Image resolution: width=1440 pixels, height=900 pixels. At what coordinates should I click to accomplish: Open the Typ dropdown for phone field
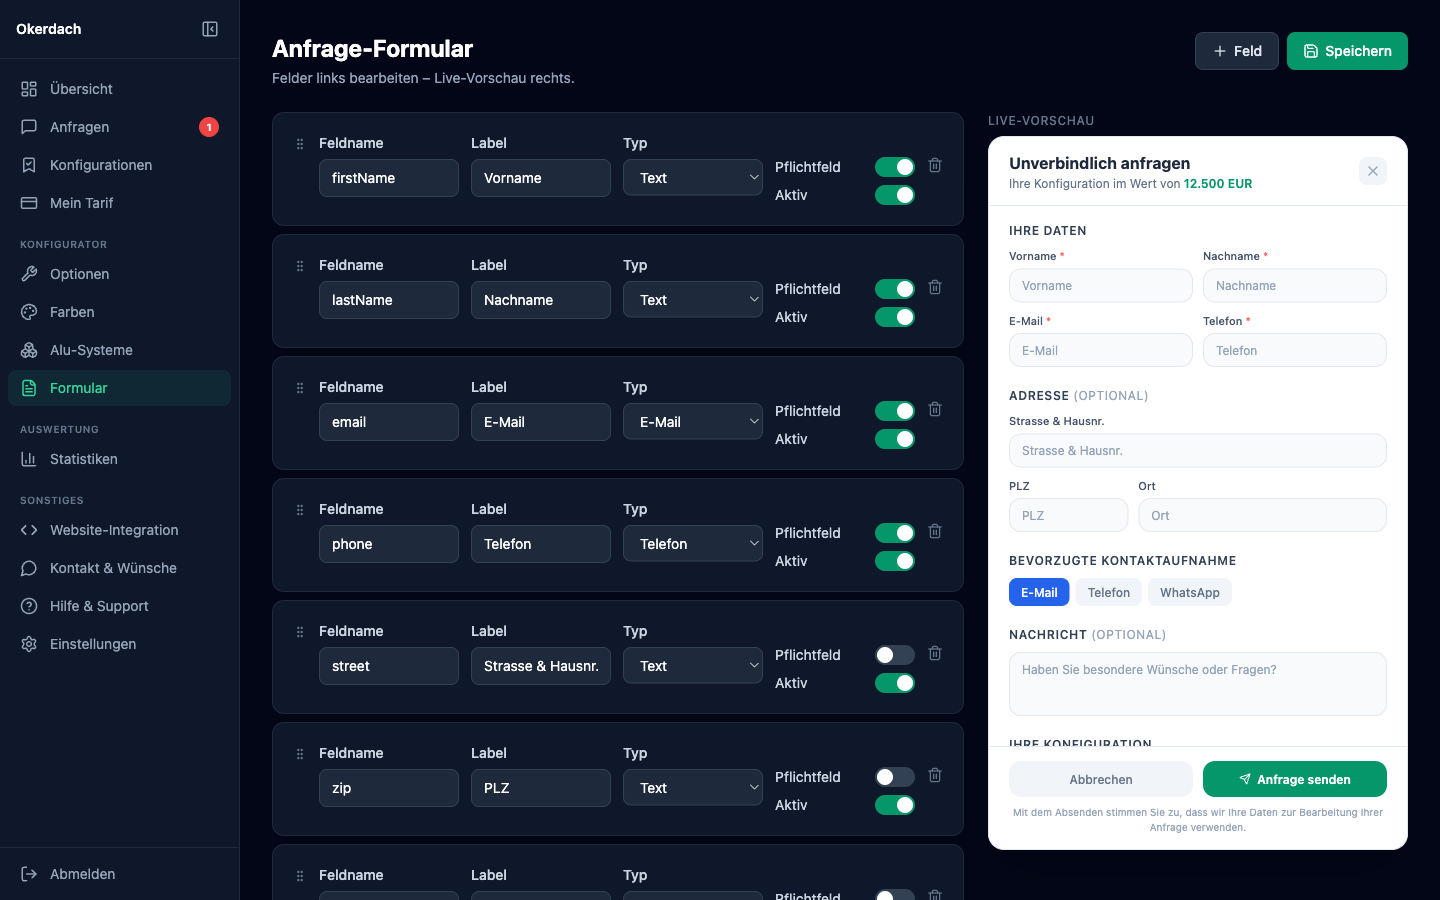tap(693, 543)
